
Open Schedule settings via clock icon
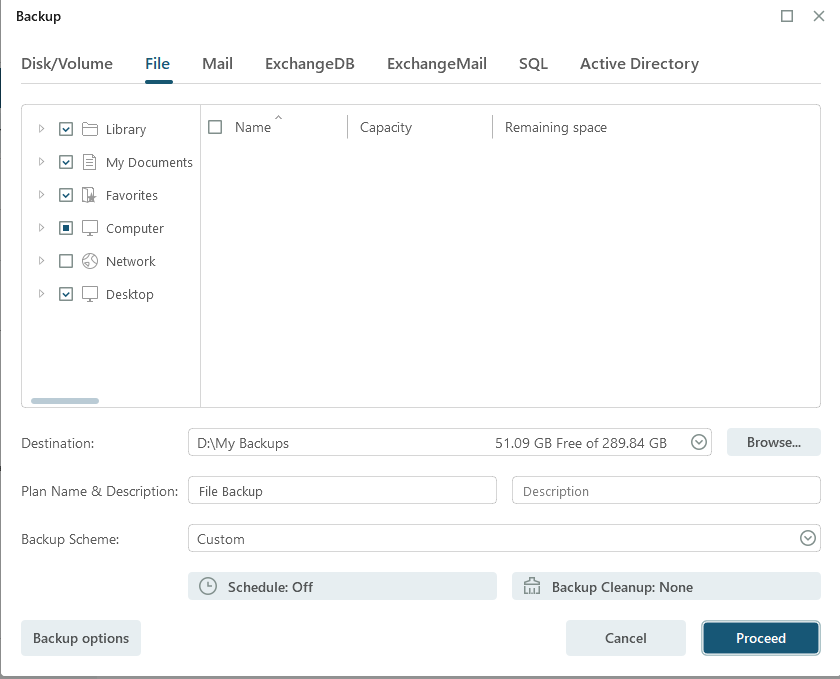[208, 587]
